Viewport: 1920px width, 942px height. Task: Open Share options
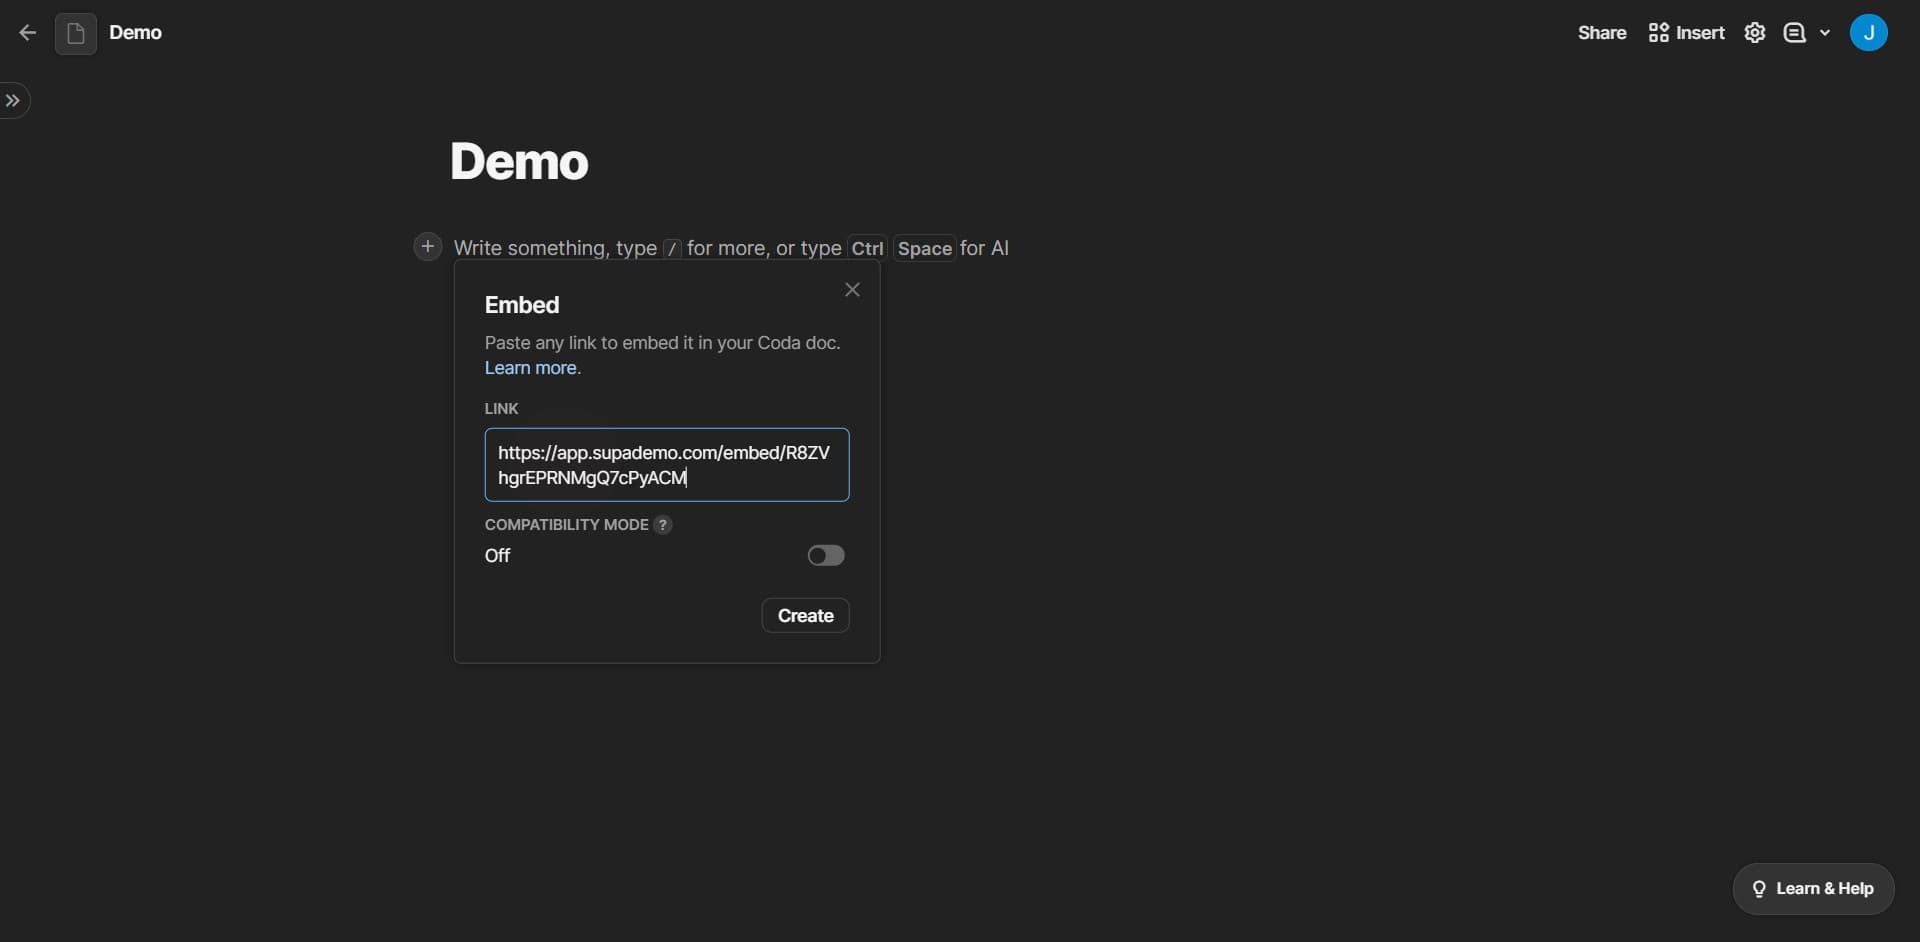pos(1601,32)
